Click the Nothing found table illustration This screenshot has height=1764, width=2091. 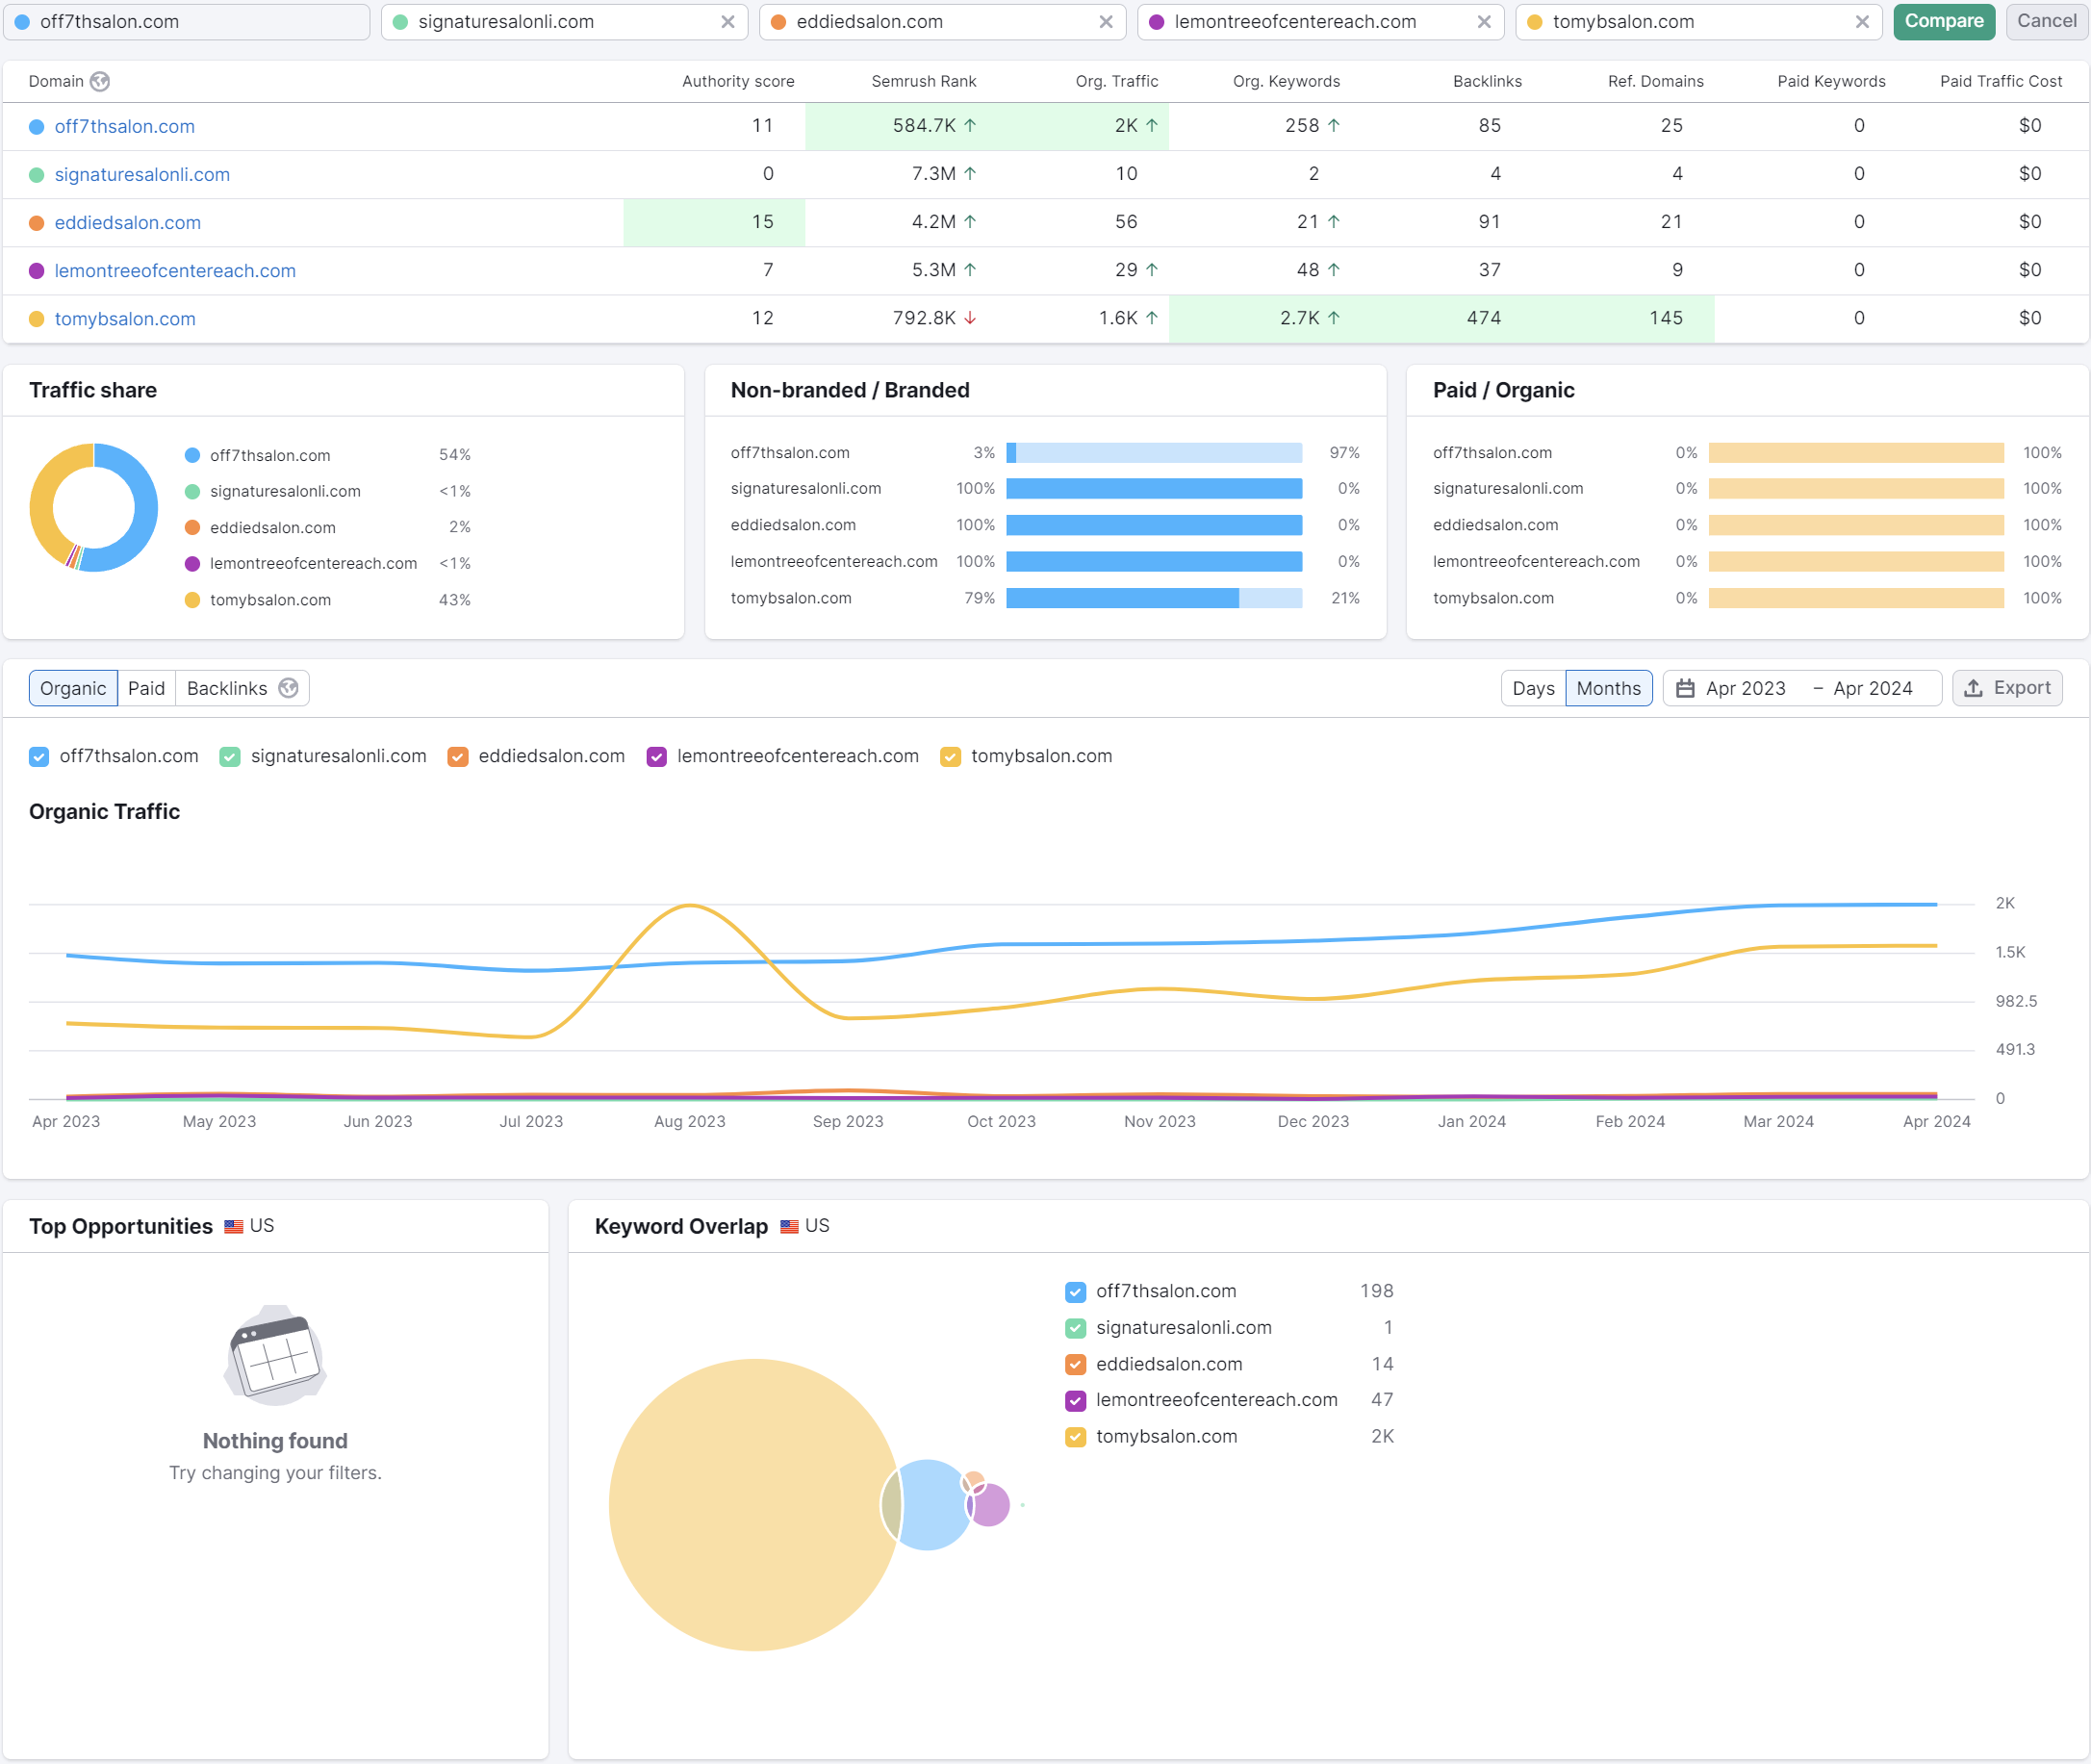pos(275,1355)
